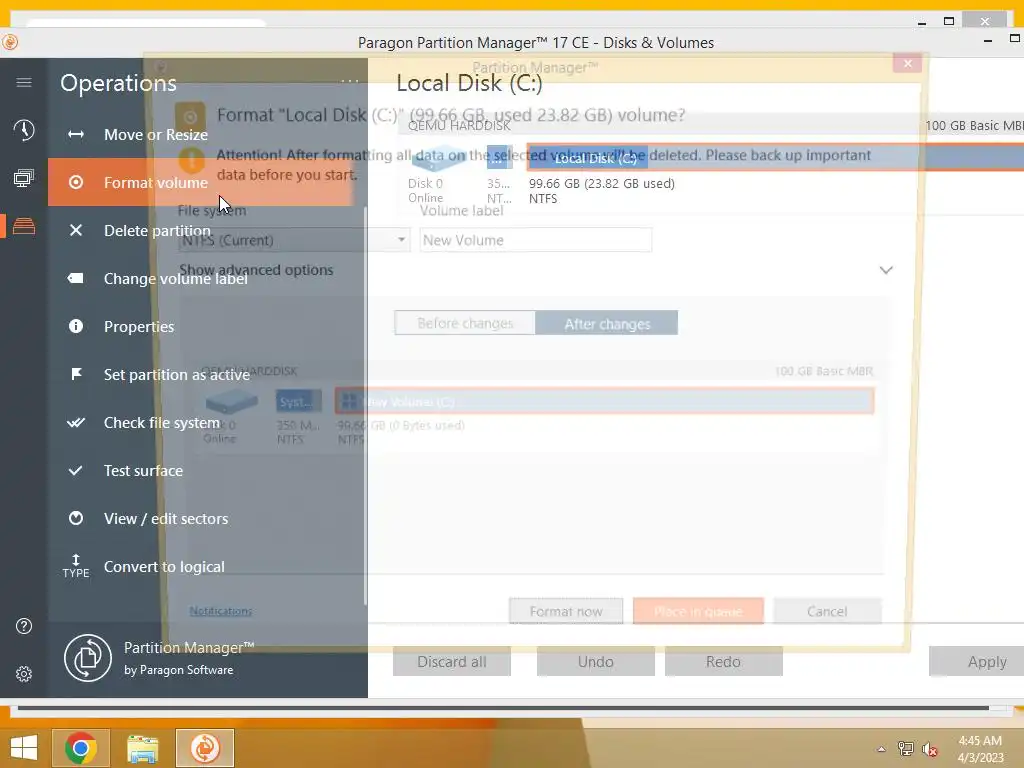Click the Properties info icon
This screenshot has height=768, width=1024.
[76, 326]
